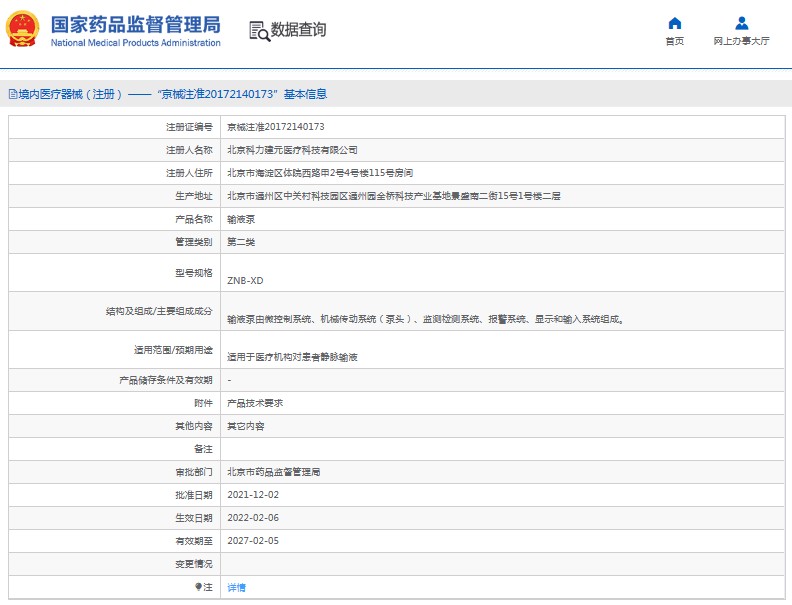Click the 境内医疗器械（注册） breadcrumb heading
The height and width of the screenshot is (605, 792).
click(71, 94)
